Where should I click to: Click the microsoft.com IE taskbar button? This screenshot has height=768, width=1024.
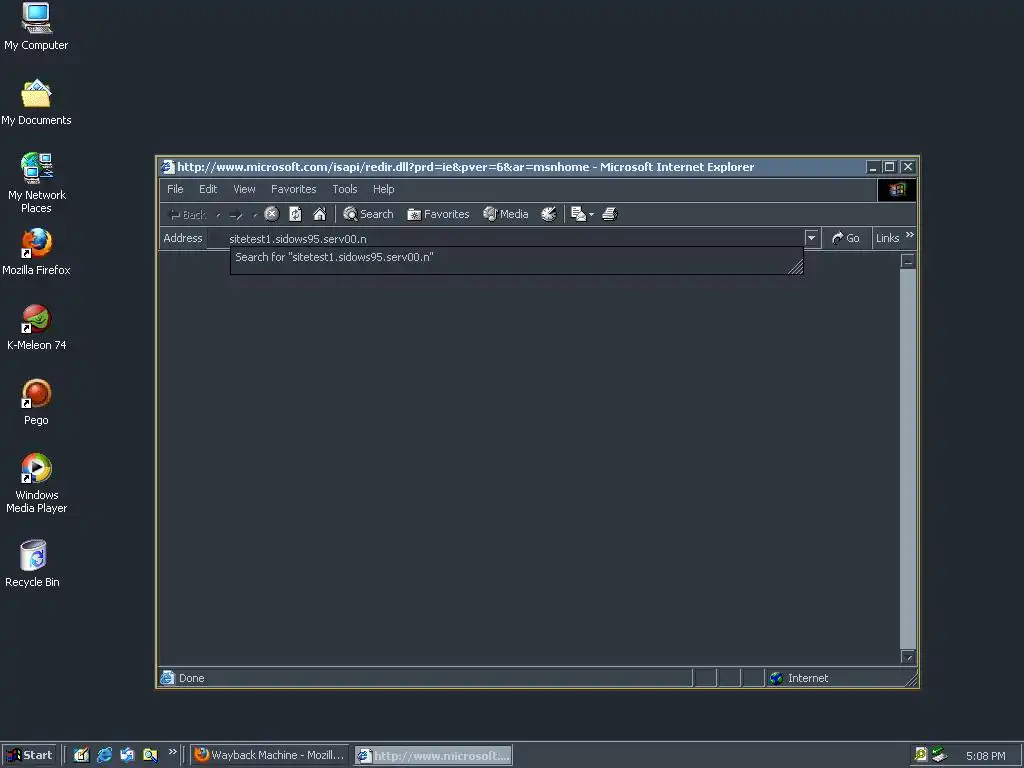[434, 756]
